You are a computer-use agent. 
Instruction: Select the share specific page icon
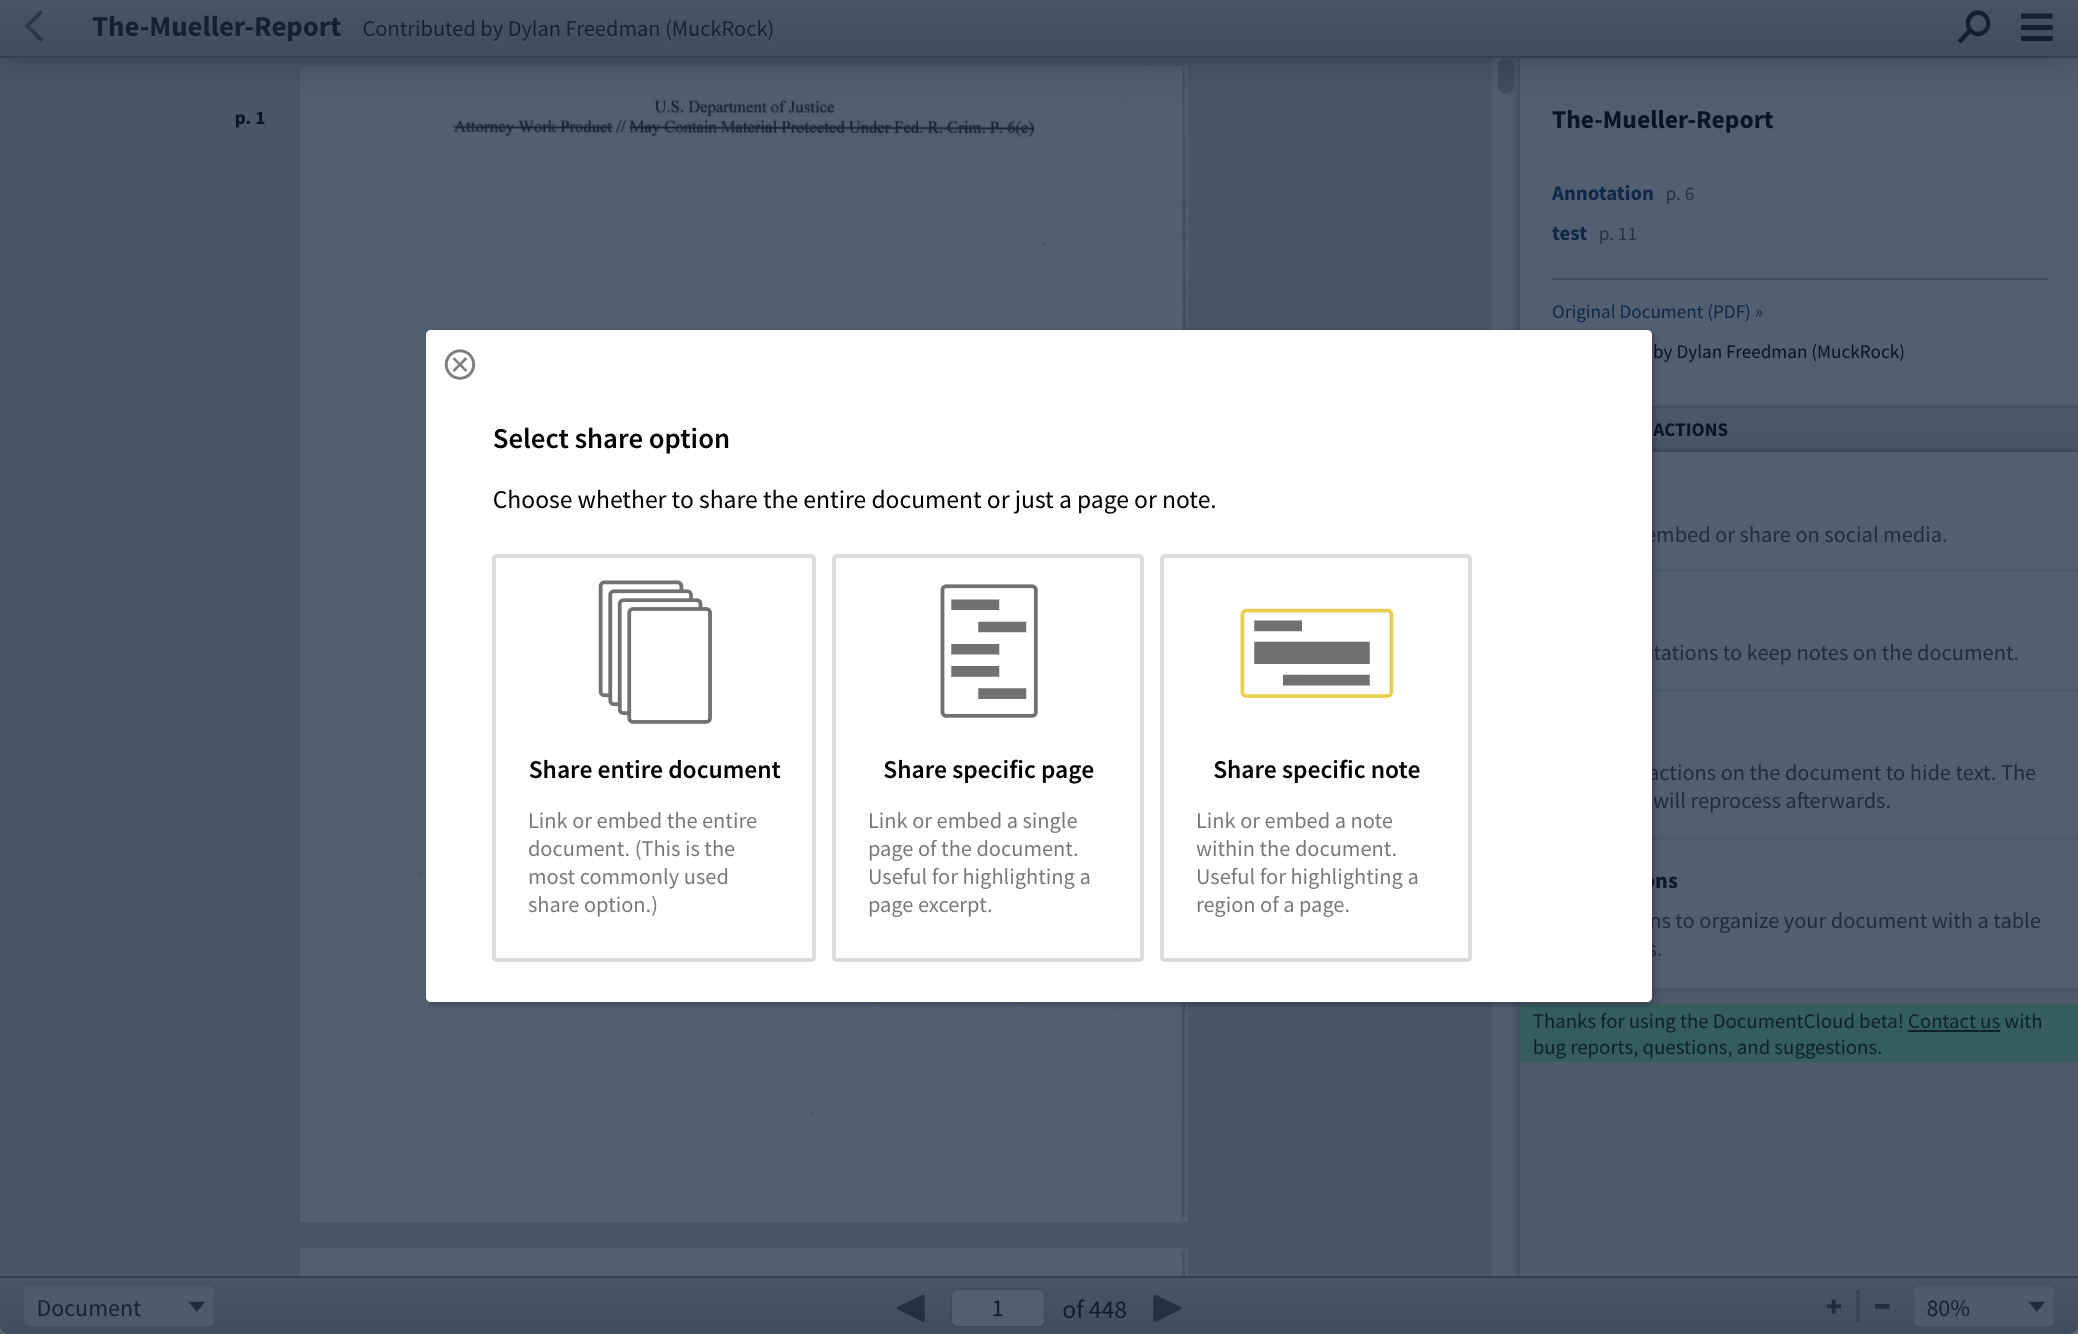(988, 650)
